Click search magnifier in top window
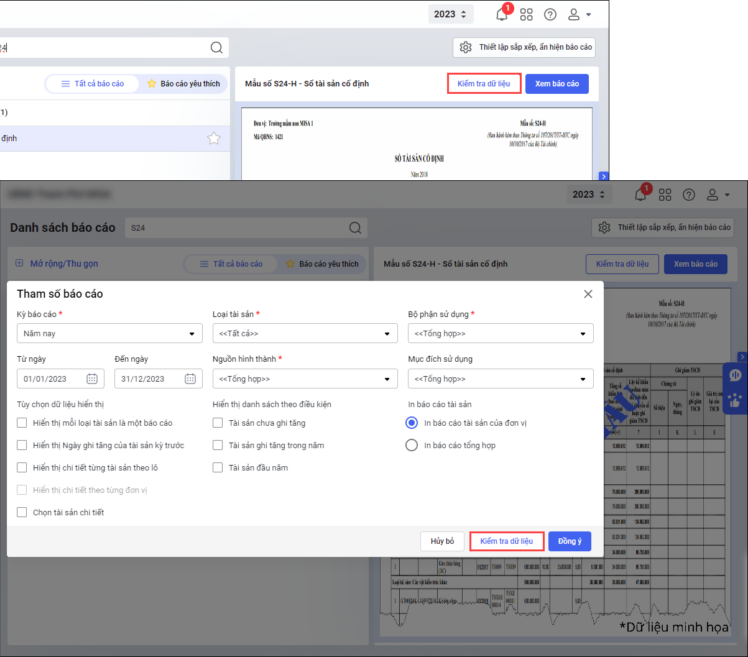This screenshot has width=748, height=657. tap(217, 47)
